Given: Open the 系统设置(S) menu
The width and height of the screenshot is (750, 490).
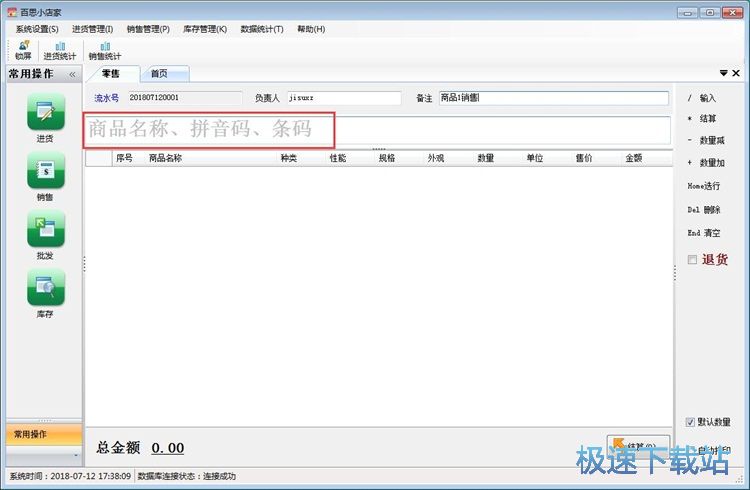Looking at the screenshot, I should [x=37, y=29].
